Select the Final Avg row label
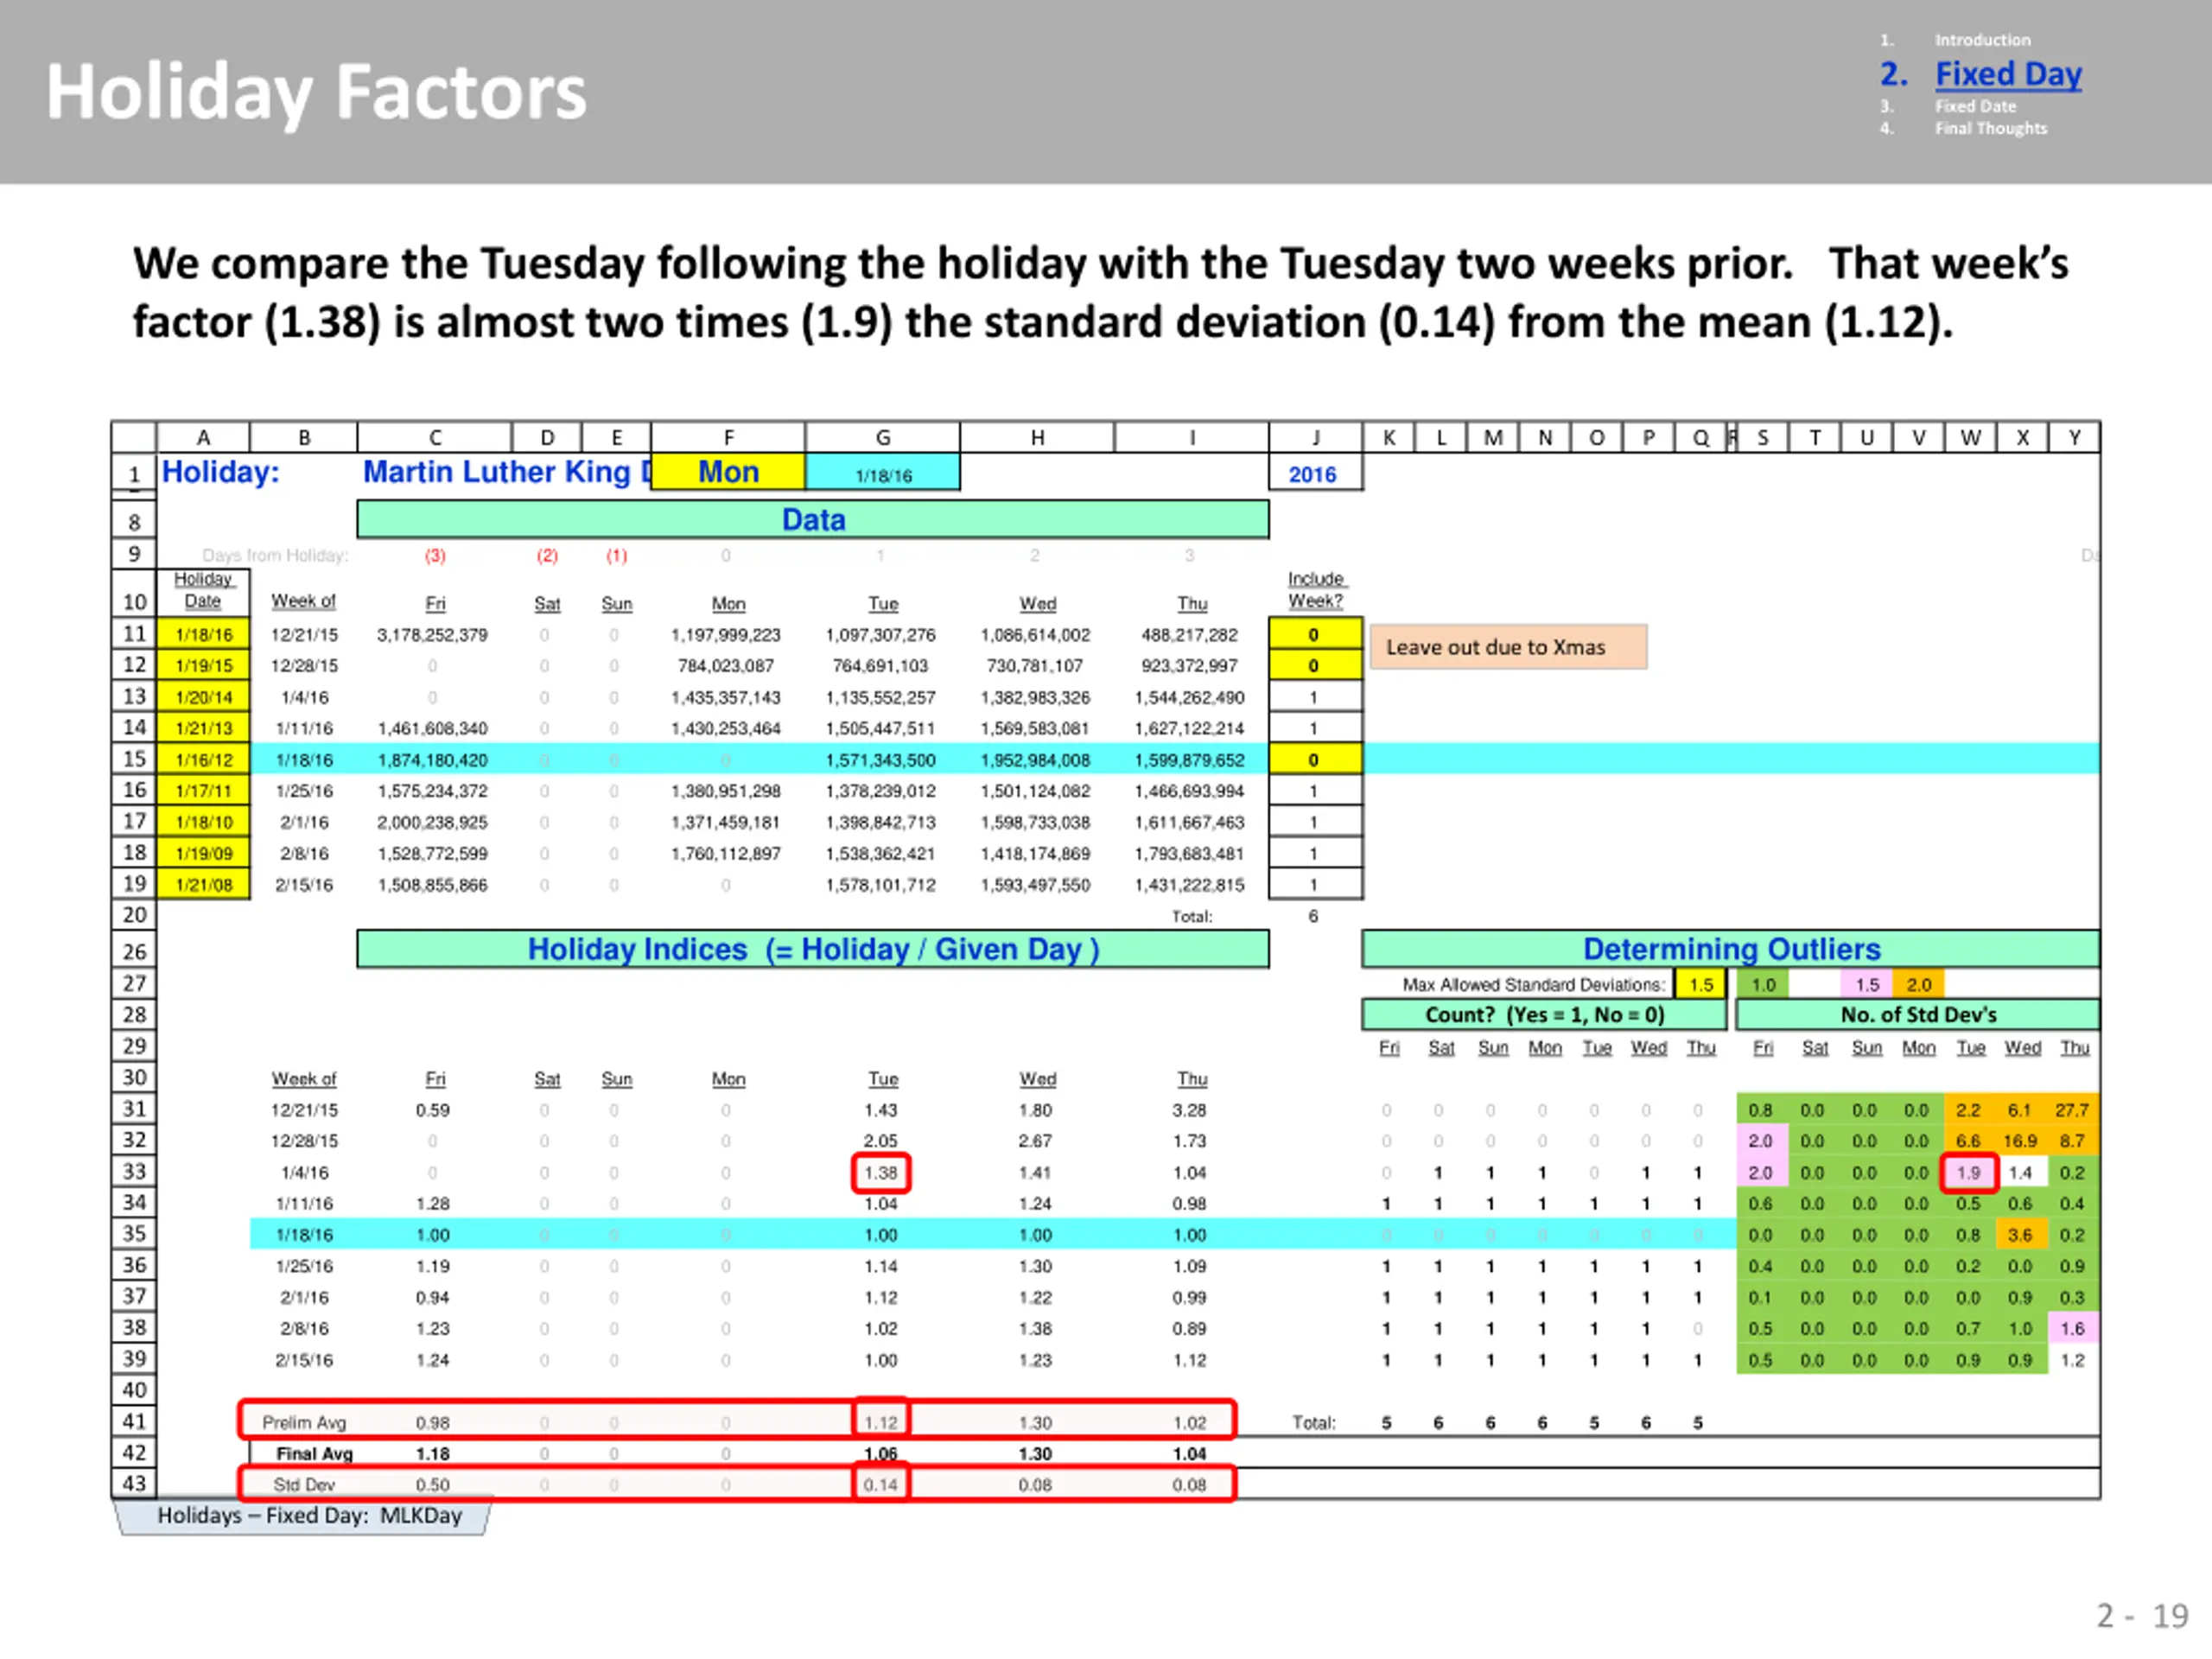 coord(314,1453)
